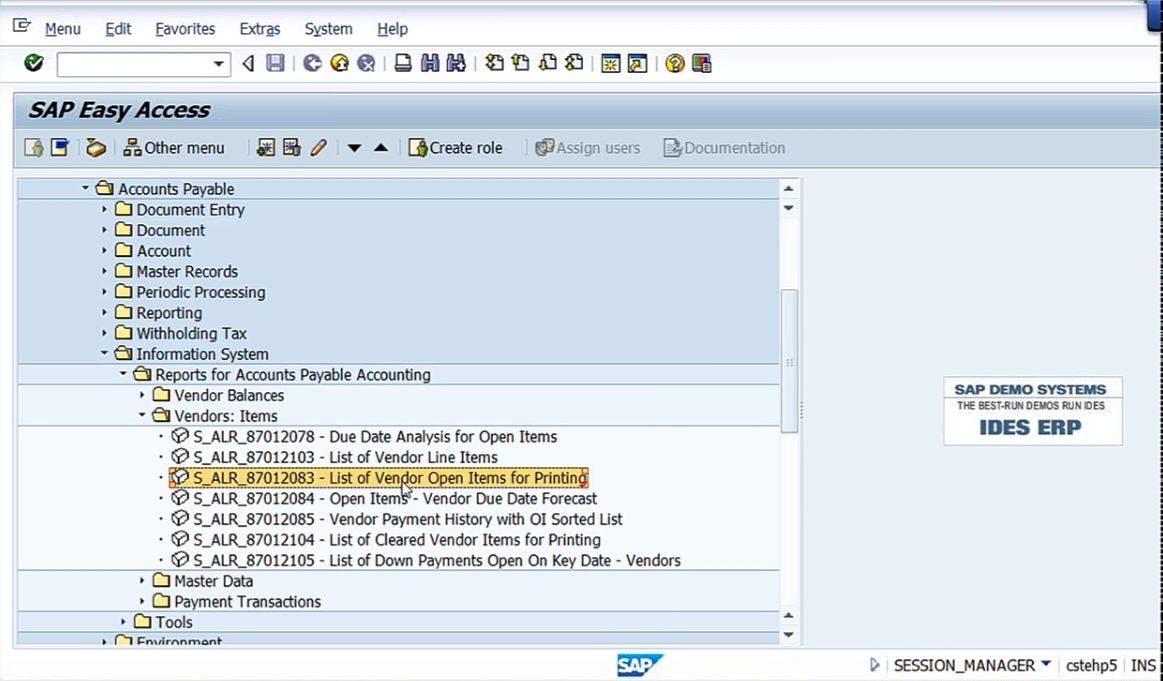Screen dimensions: 1163x681
Task: Open the command field dropdown arrow
Action: tap(218, 64)
